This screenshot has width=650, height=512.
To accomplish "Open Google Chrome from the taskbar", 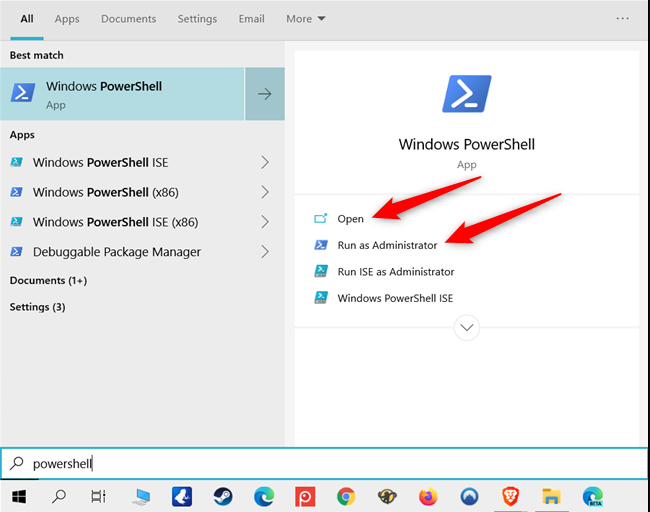I will click(x=346, y=496).
